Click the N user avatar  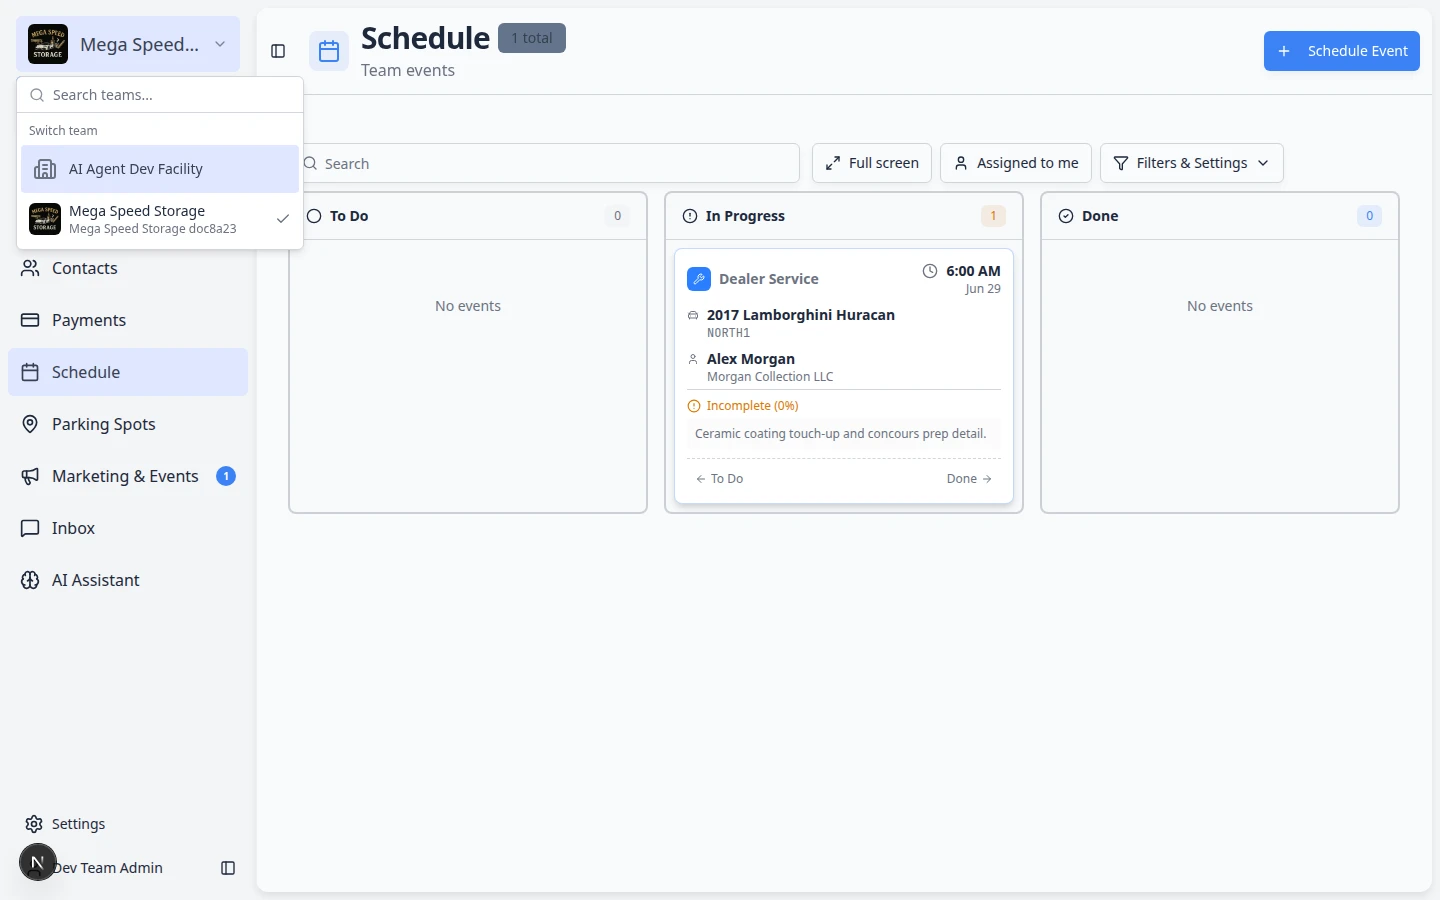tap(37, 862)
